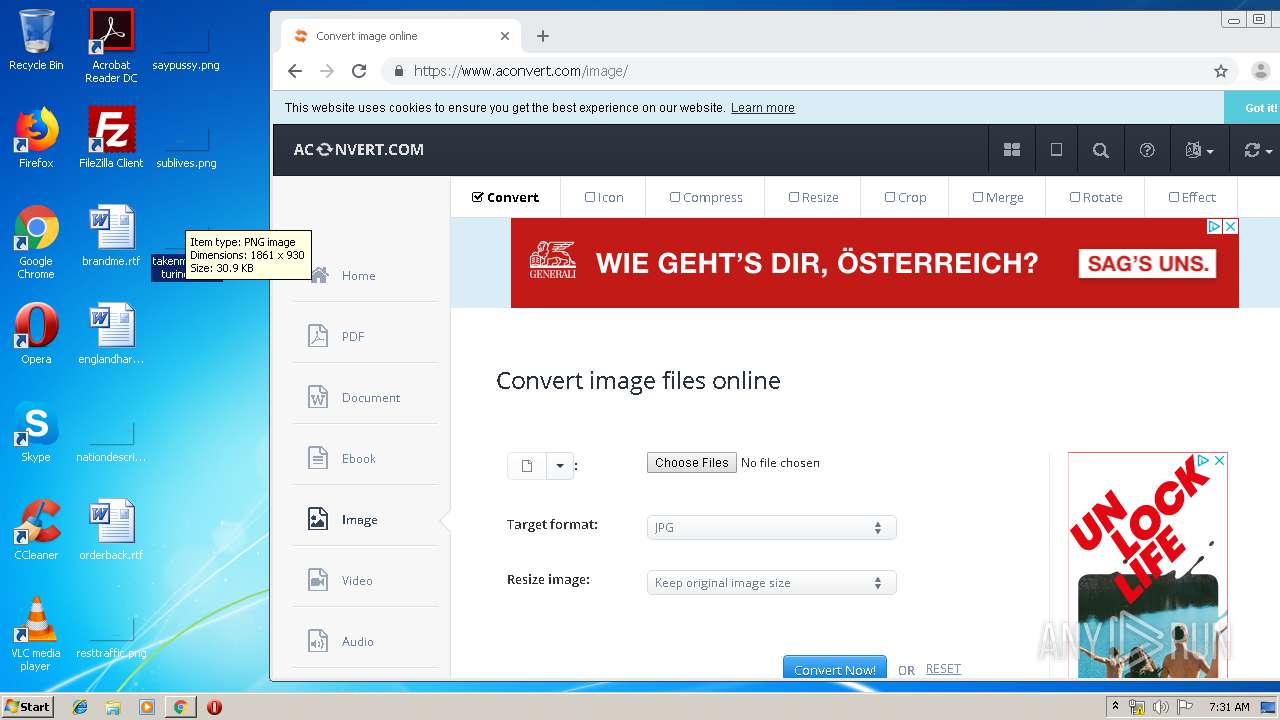Expand the refresh options dropdown in header

pos(1257,150)
